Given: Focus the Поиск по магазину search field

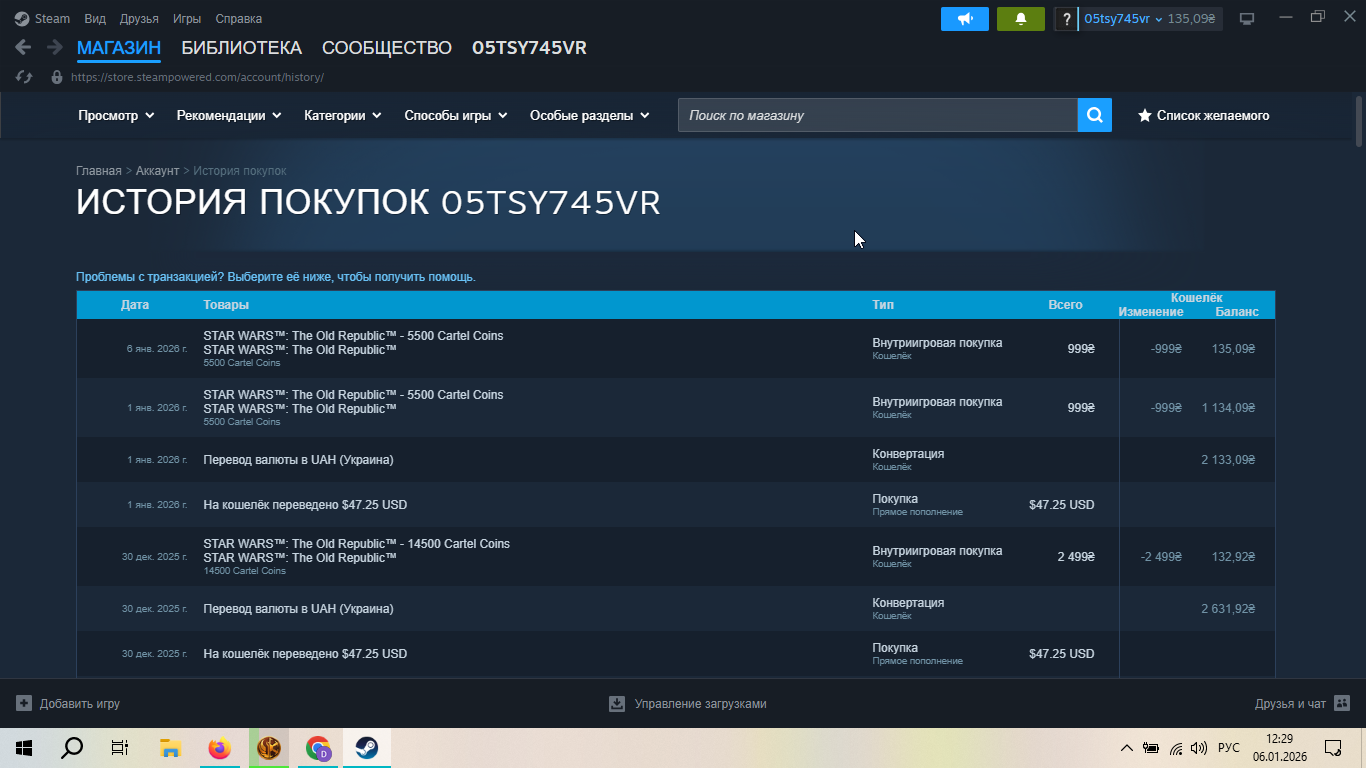Looking at the screenshot, I should click(878, 115).
